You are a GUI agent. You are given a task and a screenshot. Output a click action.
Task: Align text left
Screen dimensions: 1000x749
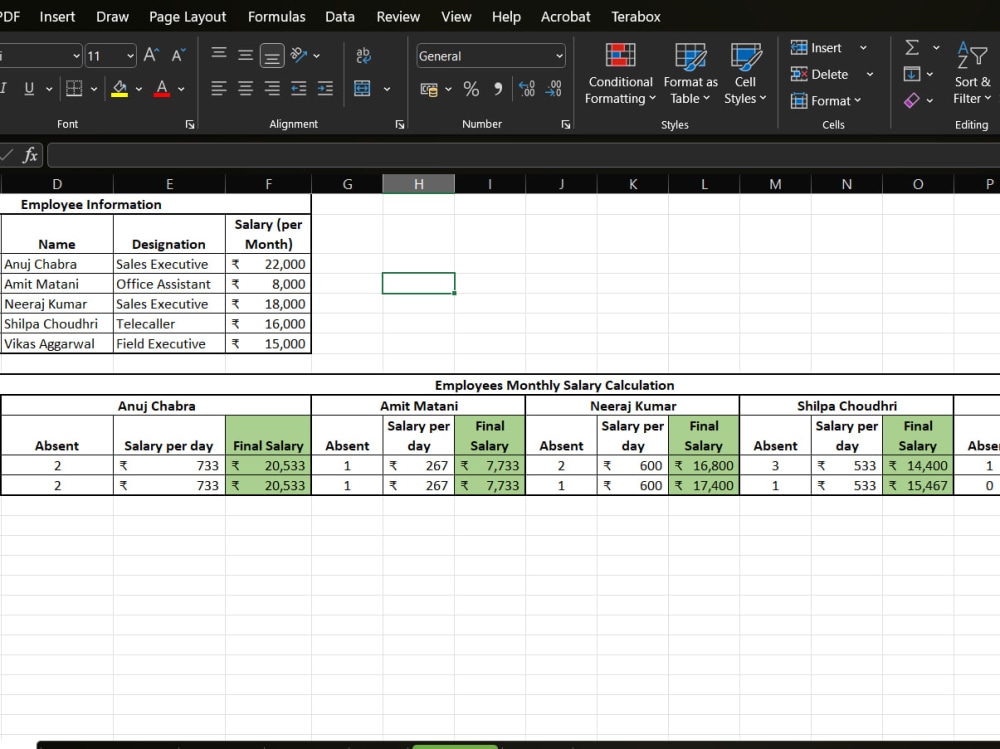pyautogui.click(x=219, y=89)
